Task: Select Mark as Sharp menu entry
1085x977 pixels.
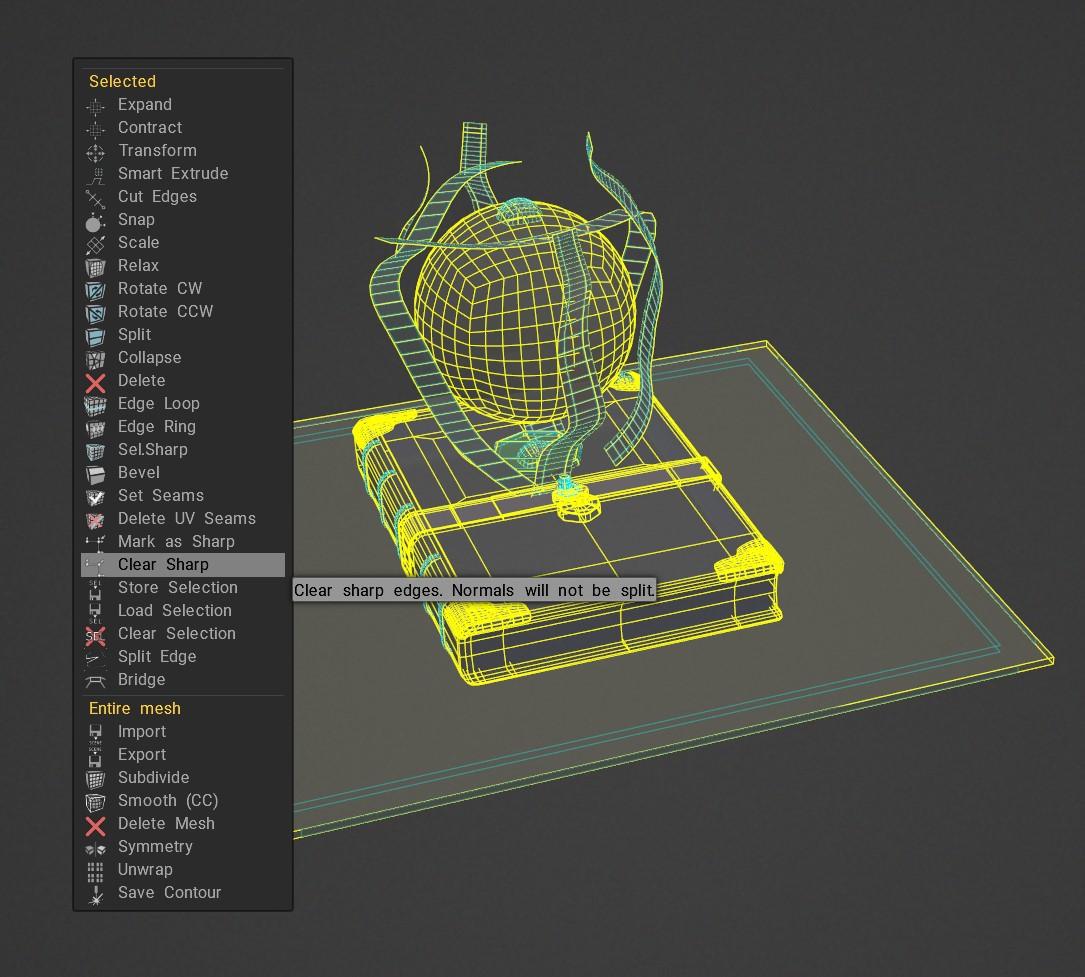Action: pos(176,542)
